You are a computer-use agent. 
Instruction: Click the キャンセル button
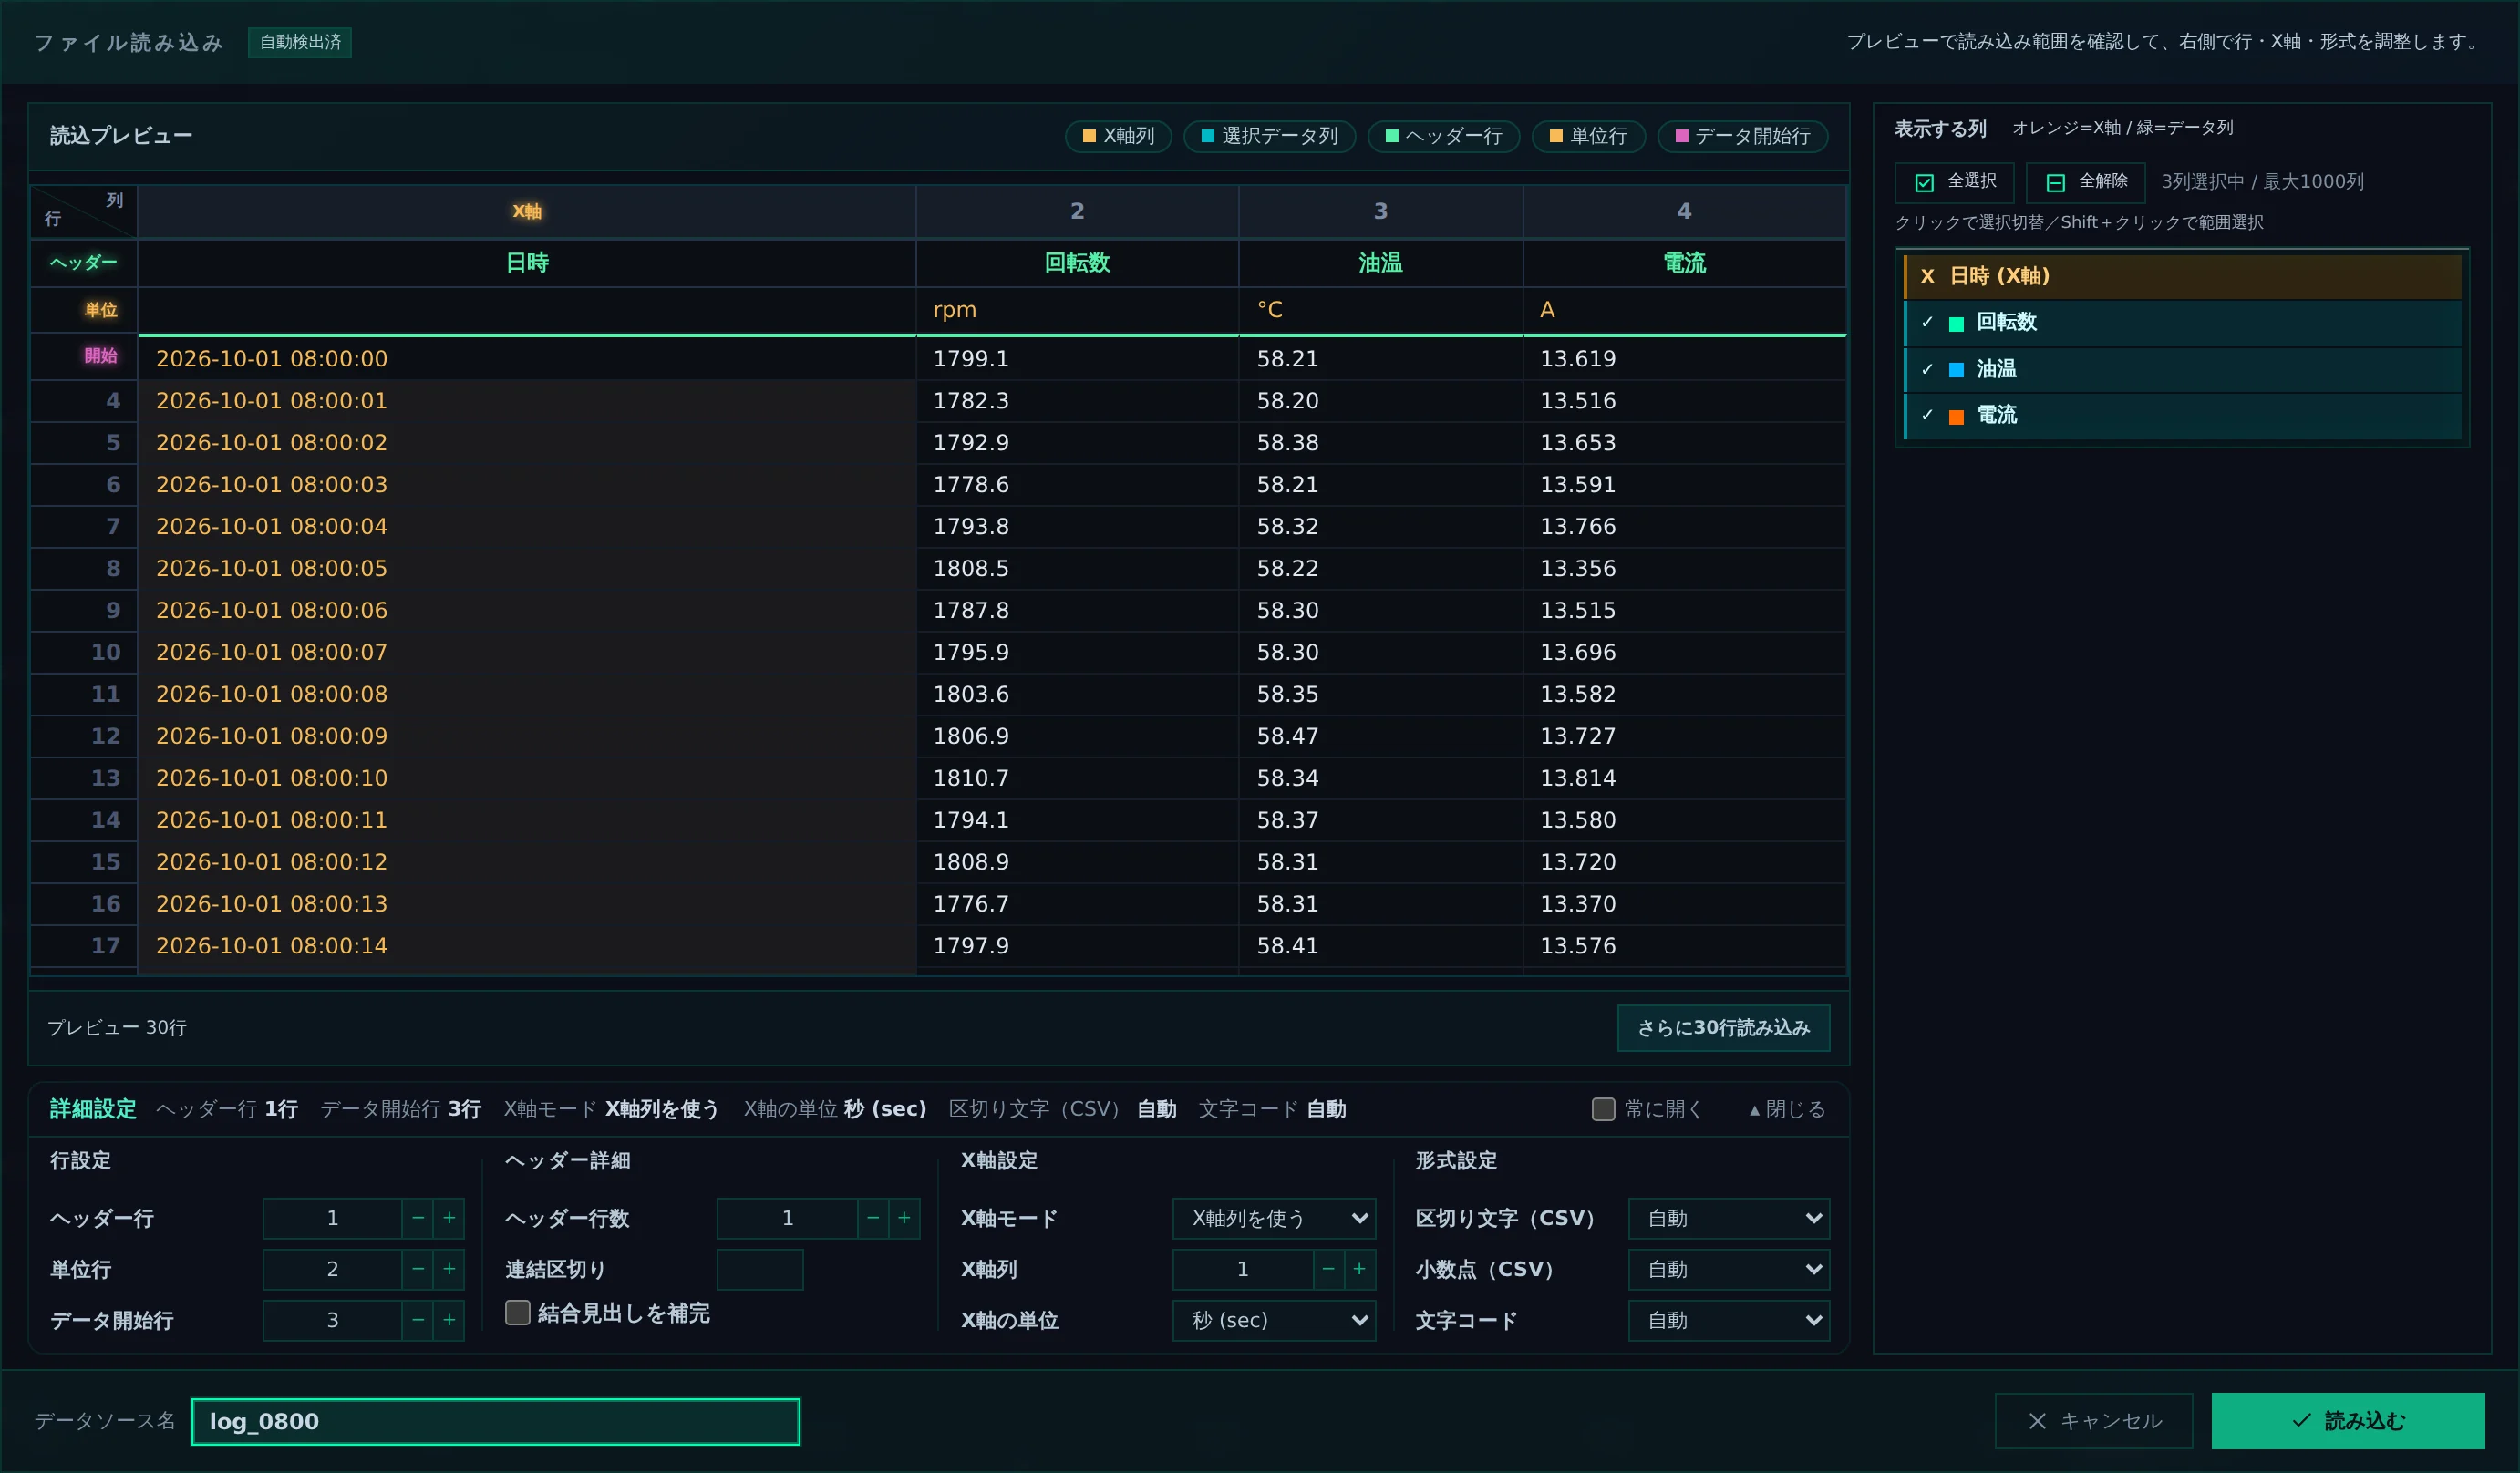coord(2094,1421)
